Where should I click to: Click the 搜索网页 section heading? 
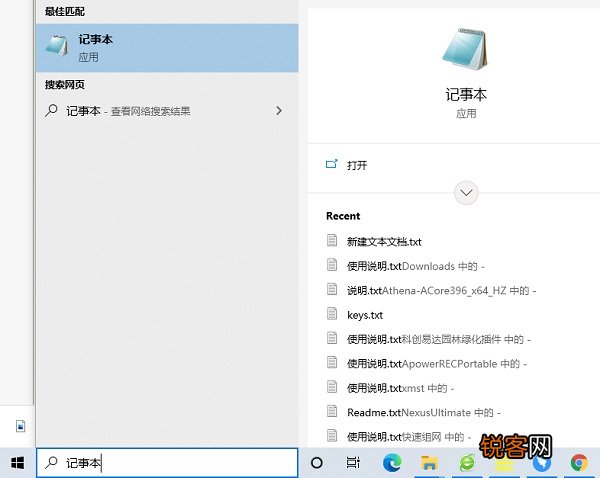[64, 85]
